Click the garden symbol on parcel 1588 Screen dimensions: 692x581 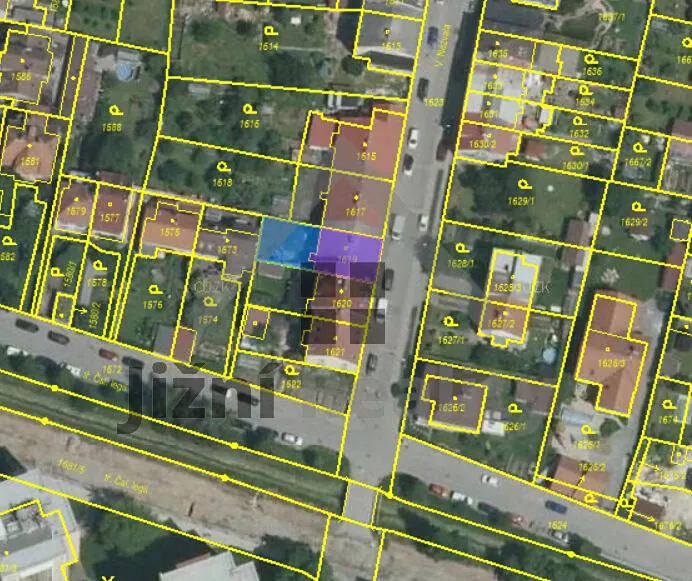tap(116, 110)
